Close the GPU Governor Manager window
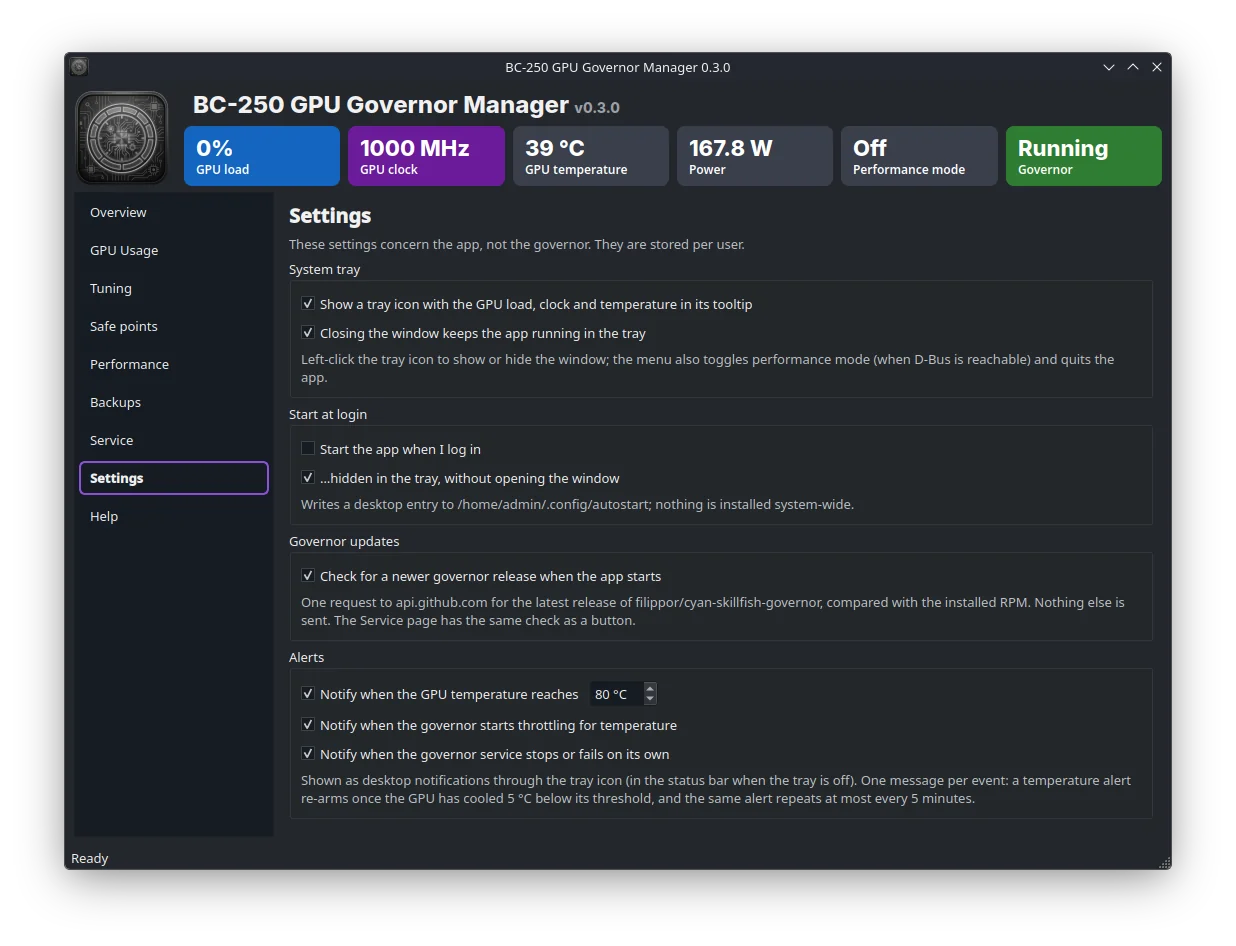The height and width of the screenshot is (946, 1236). coord(1157,67)
